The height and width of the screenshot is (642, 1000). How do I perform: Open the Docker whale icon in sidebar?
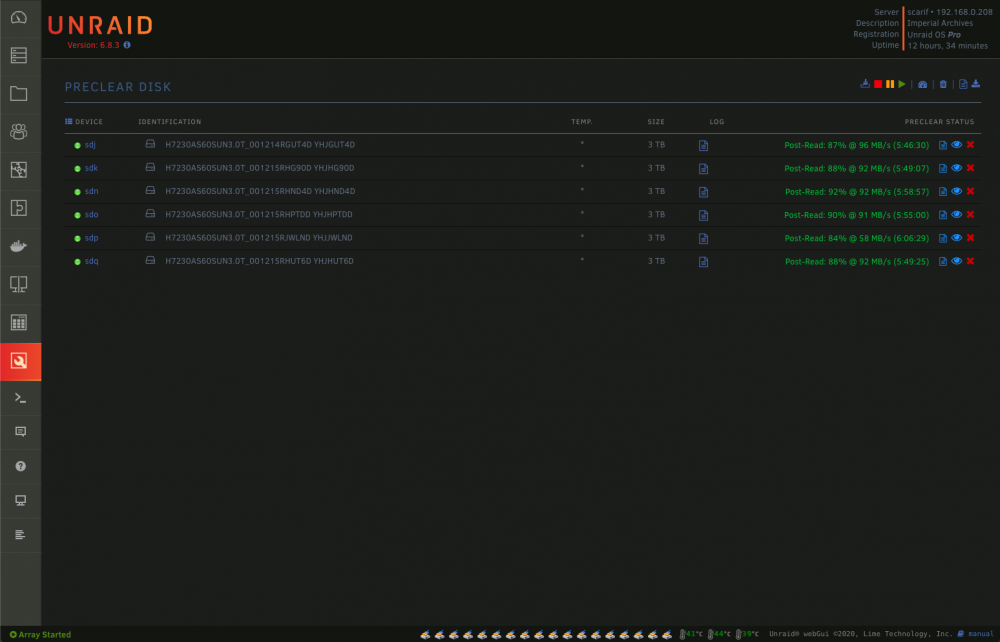(18, 246)
